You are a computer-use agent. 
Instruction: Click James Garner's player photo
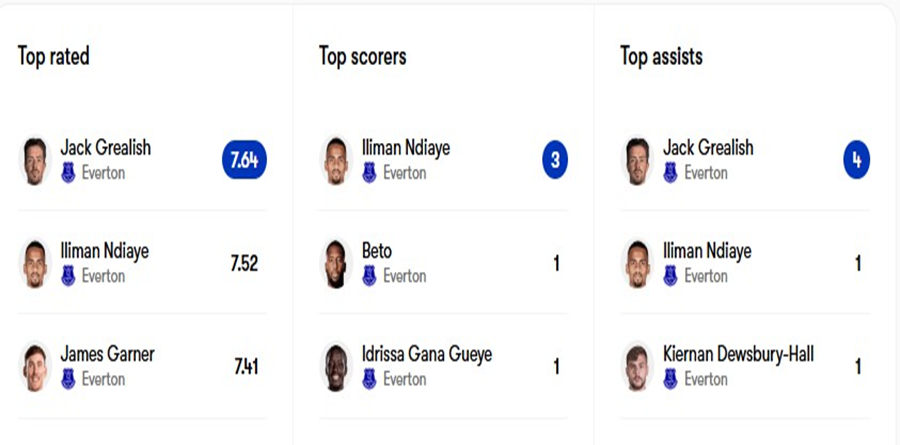pos(36,367)
